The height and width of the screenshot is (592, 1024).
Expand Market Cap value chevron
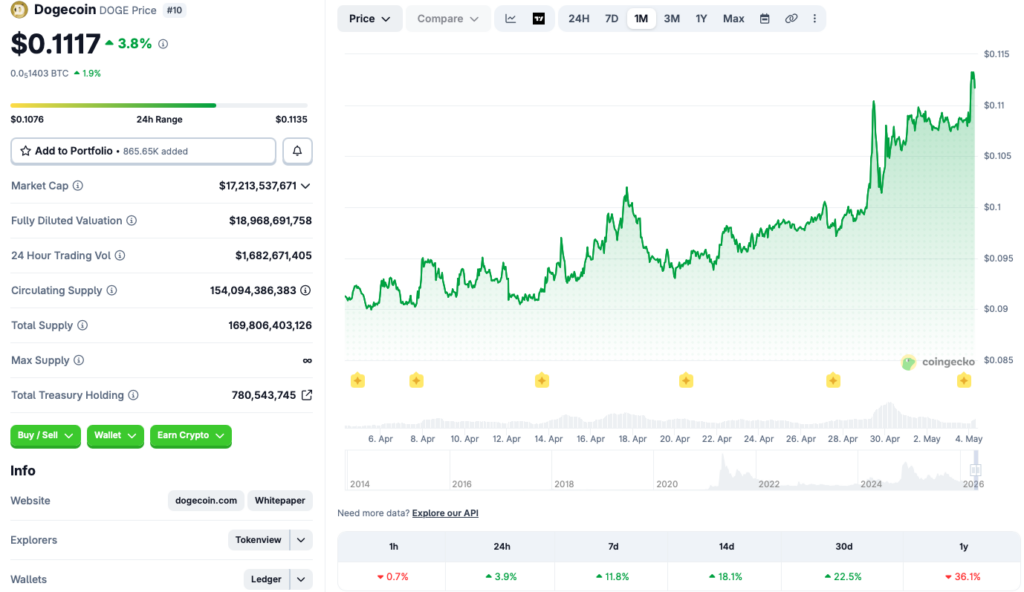click(x=305, y=186)
